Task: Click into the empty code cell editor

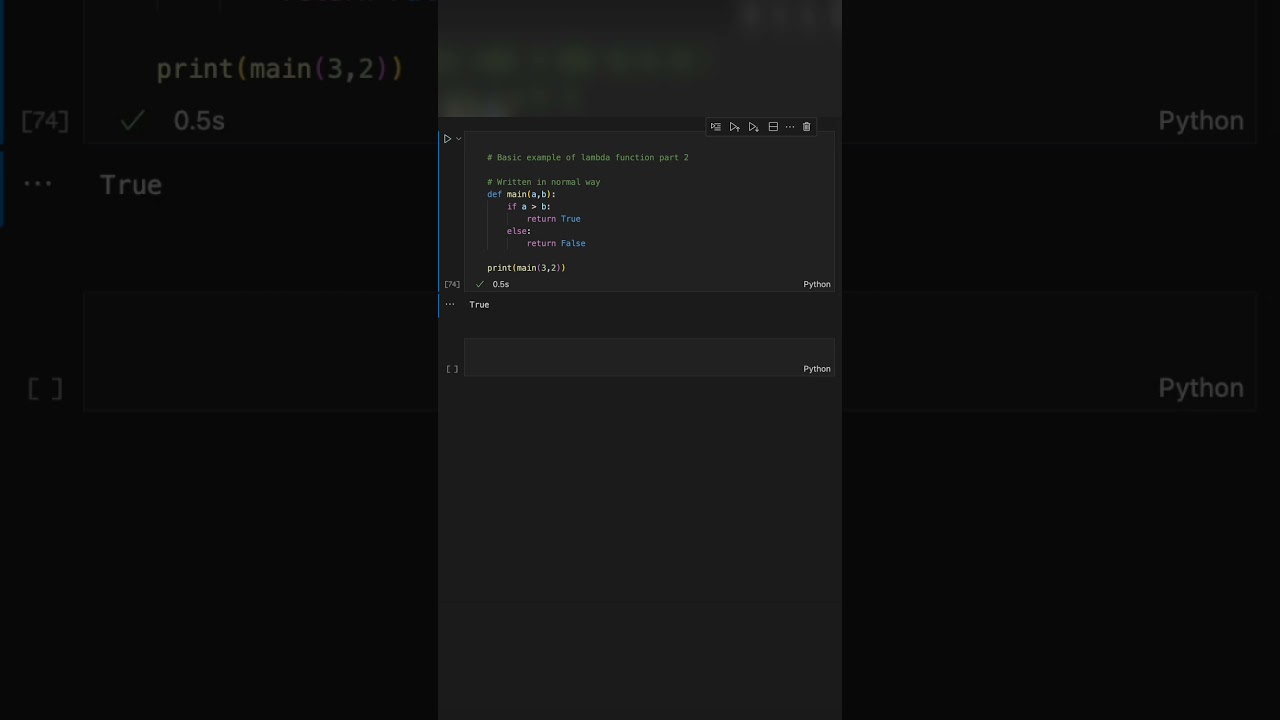Action: 649,351
